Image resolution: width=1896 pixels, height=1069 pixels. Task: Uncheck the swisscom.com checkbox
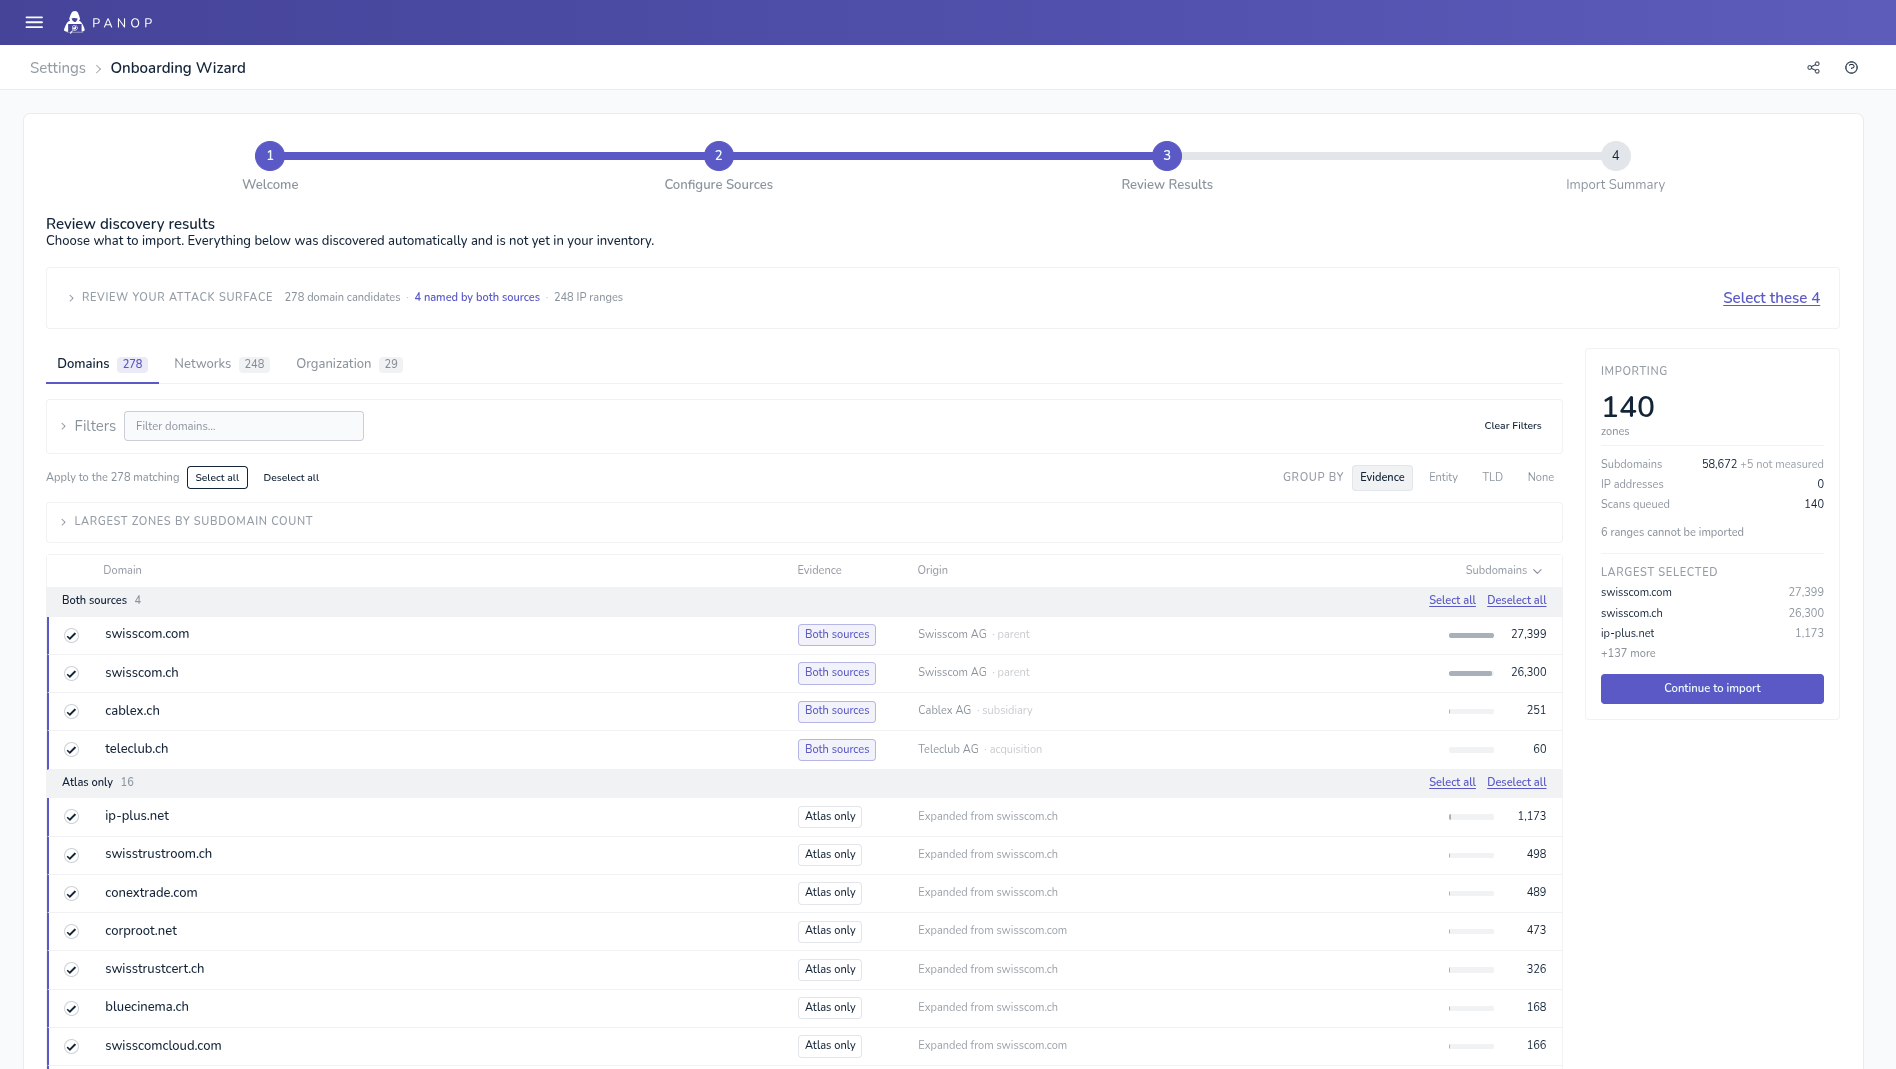72,635
